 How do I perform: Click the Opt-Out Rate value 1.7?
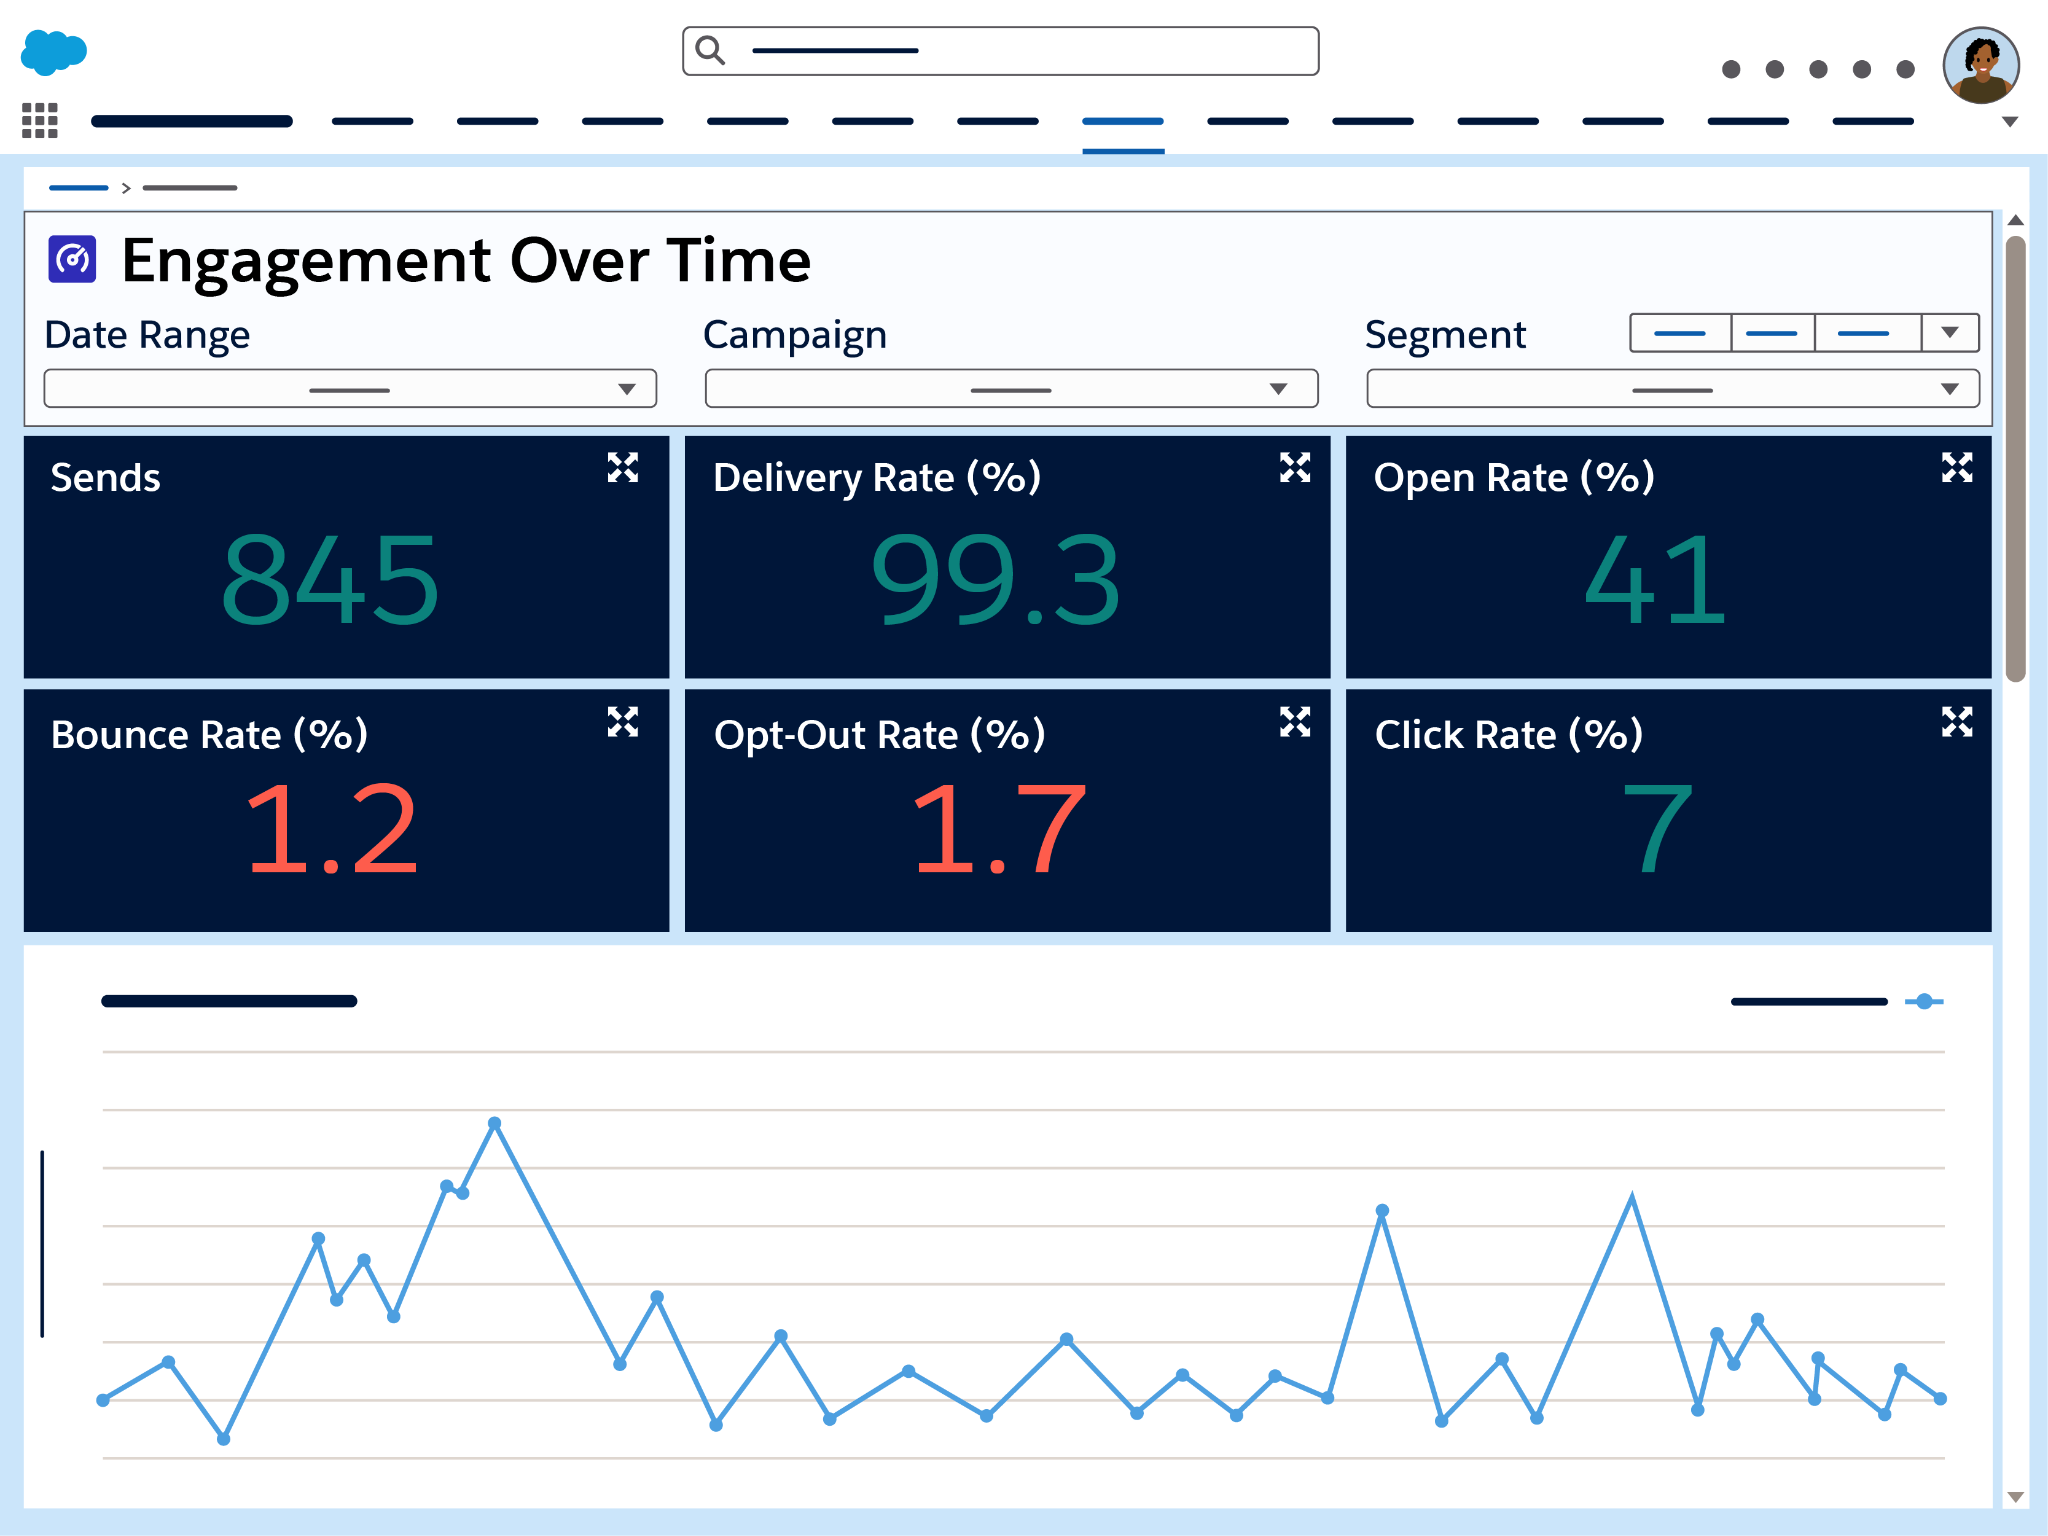click(998, 829)
